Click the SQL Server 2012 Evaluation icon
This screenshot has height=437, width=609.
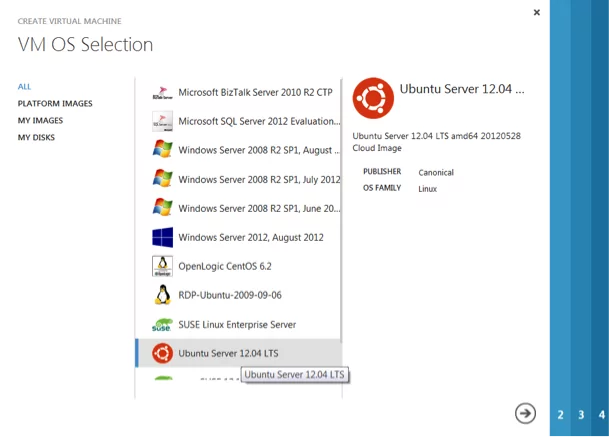point(162,121)
